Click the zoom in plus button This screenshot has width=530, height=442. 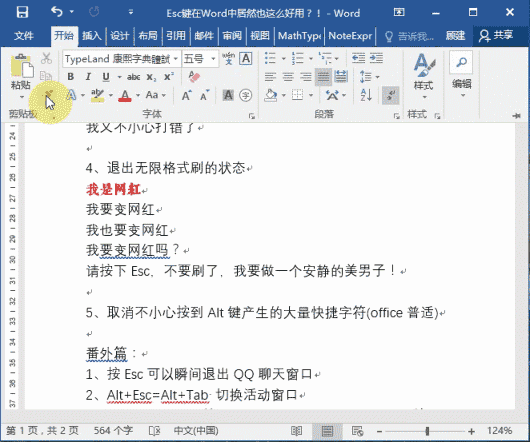471,431
